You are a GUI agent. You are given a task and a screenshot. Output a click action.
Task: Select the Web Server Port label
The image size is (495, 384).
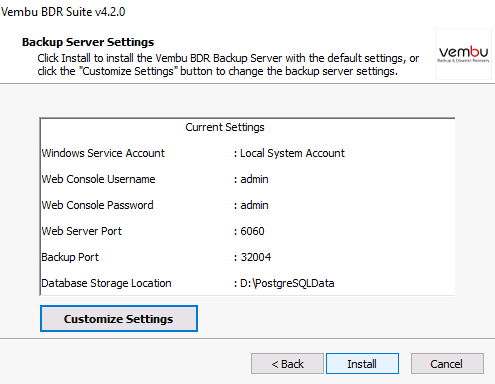pos(82,231)
